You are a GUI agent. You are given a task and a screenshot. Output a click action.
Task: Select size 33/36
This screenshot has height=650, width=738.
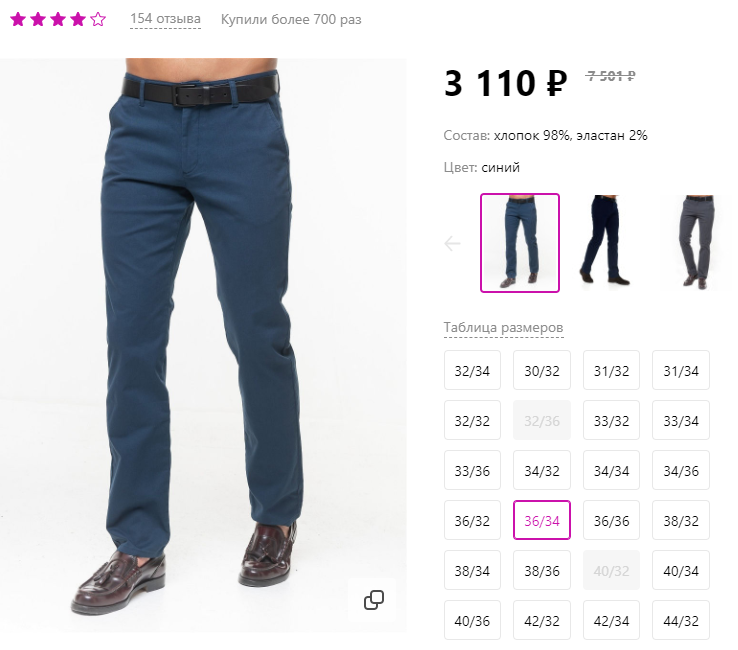472,470
